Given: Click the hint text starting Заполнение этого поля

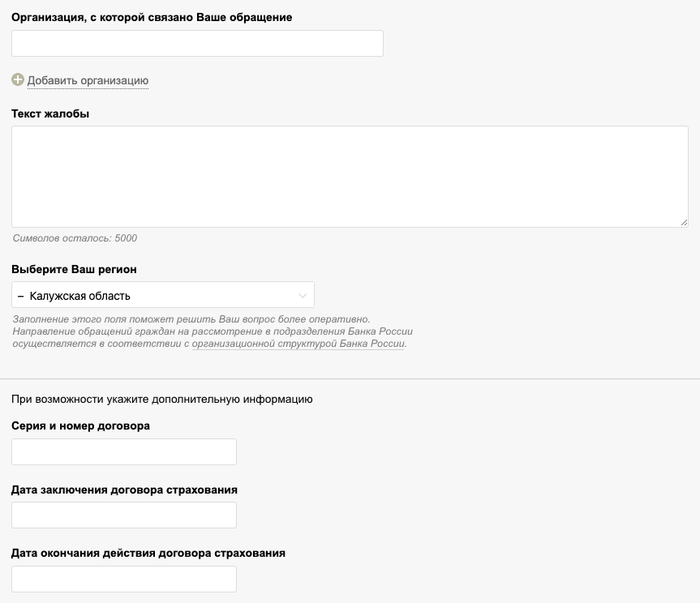Looking at the screenshot, I should (x=212, y=332).
